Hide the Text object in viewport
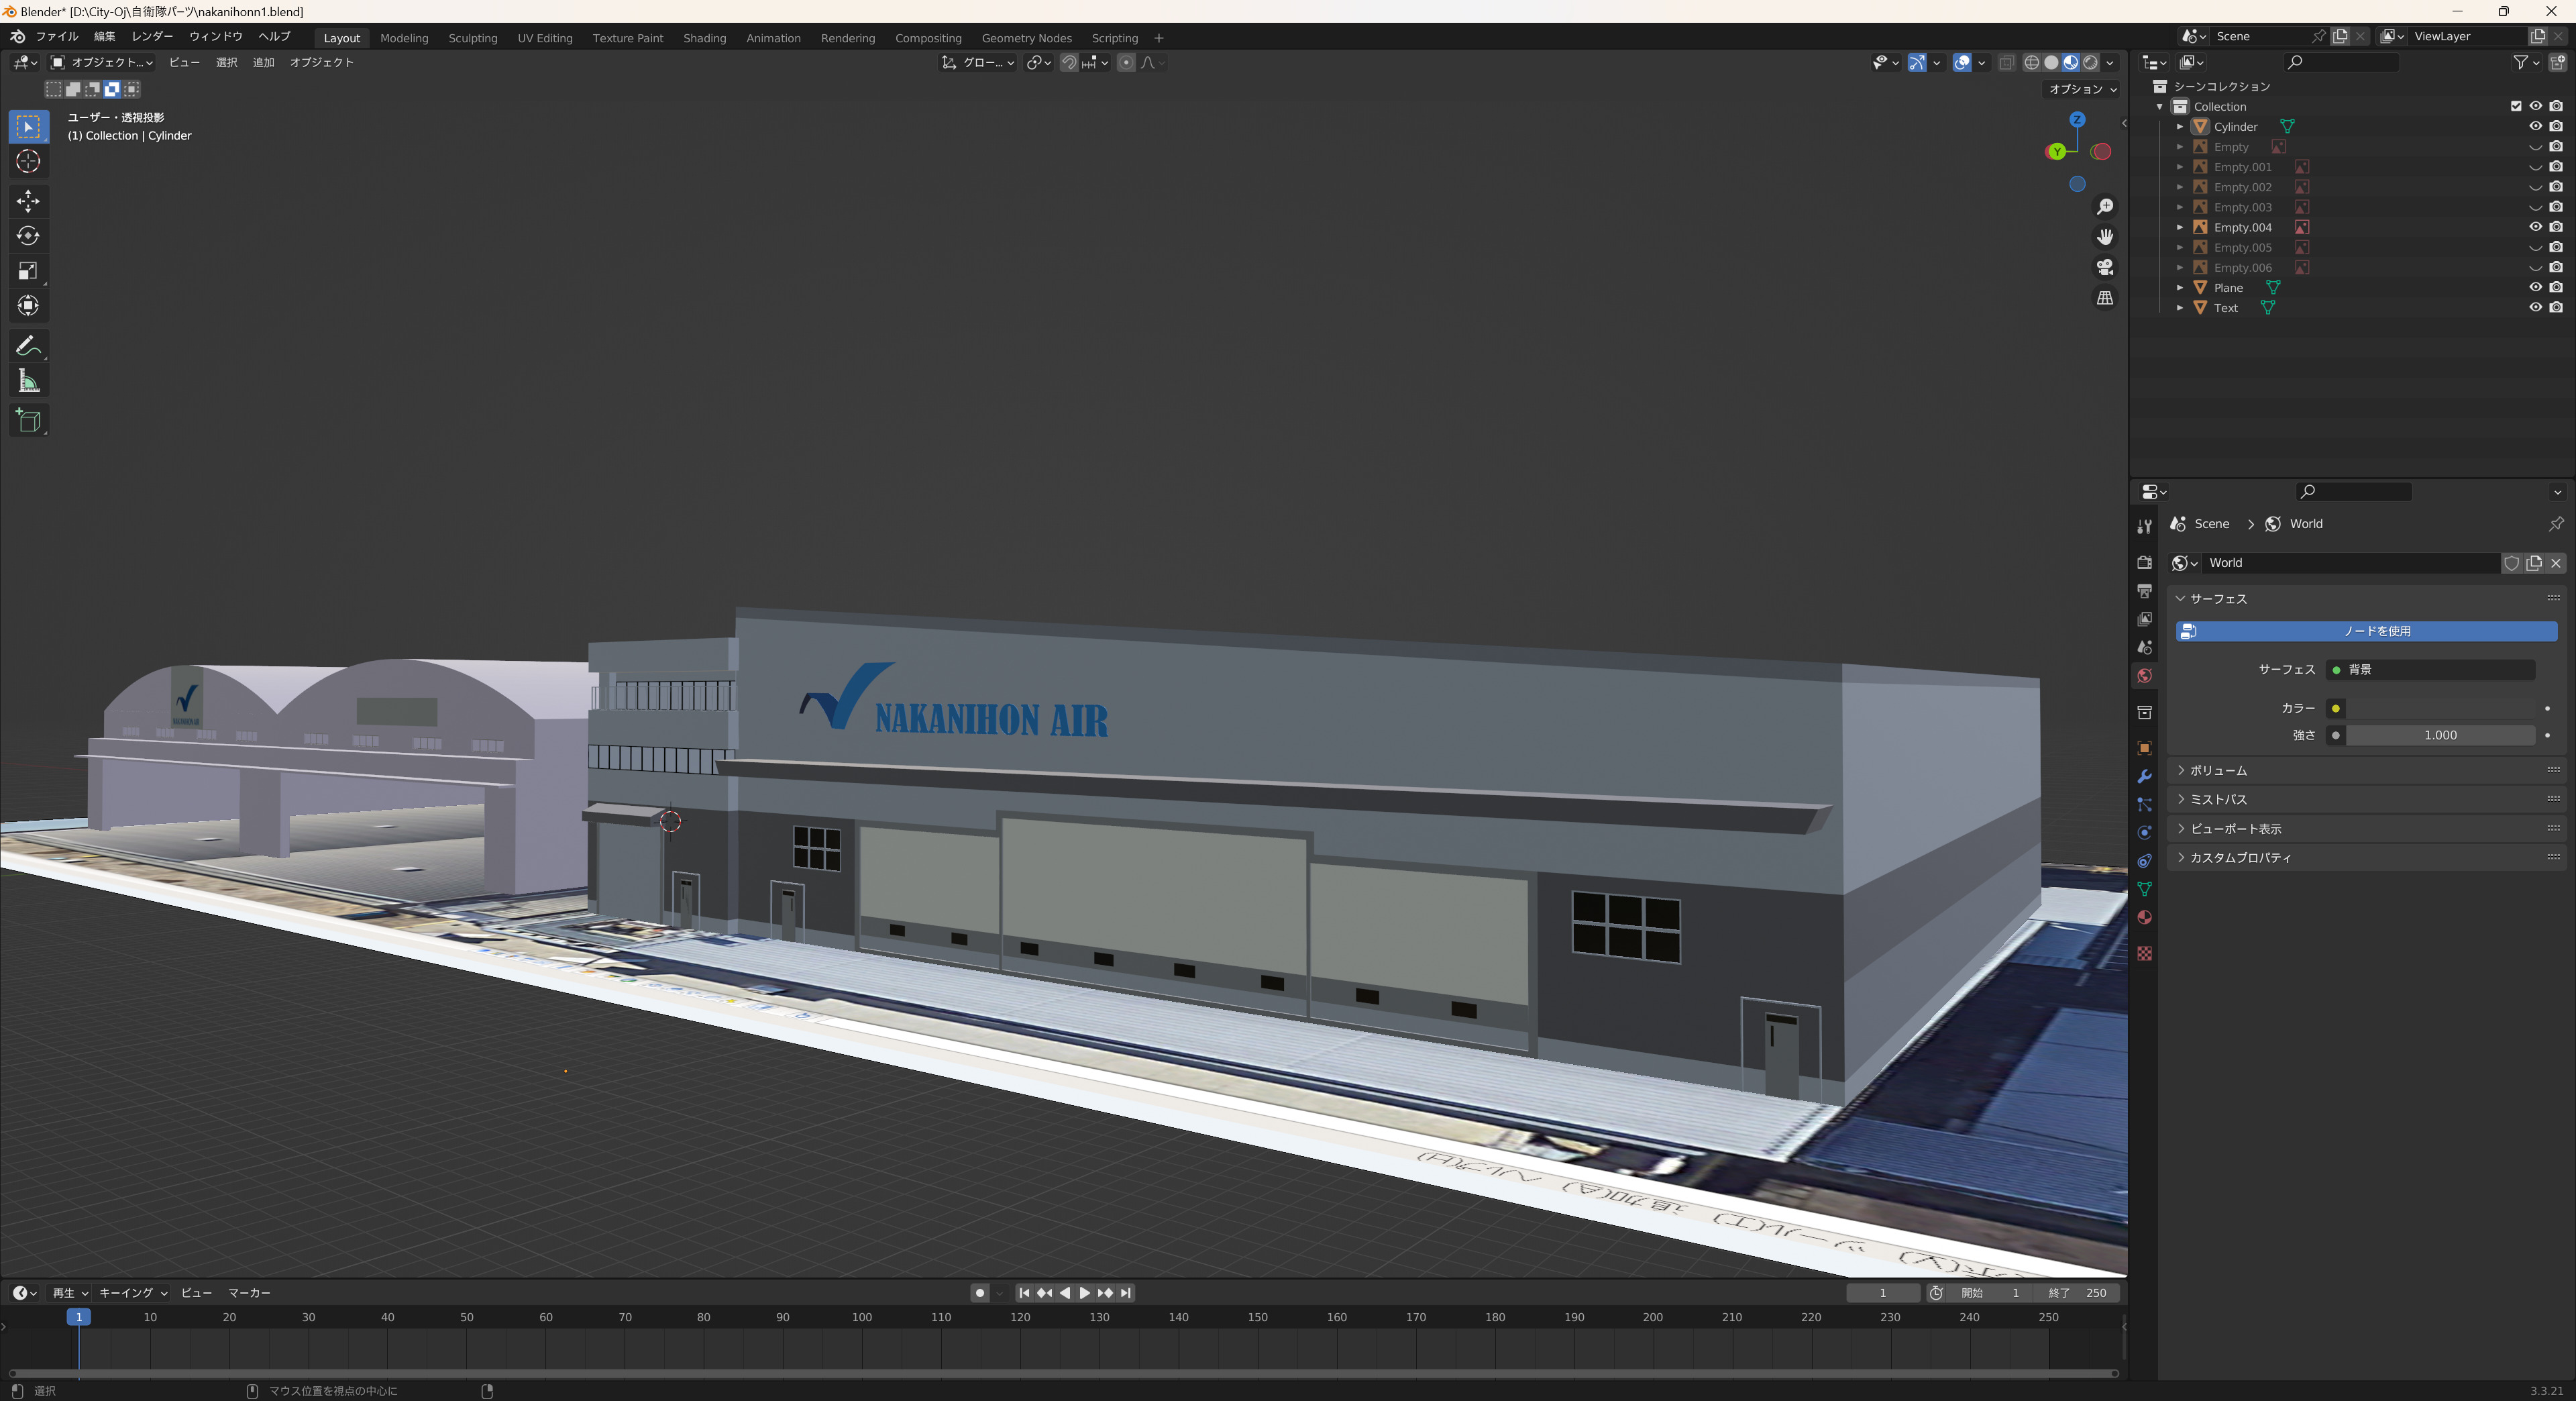 2535,307
